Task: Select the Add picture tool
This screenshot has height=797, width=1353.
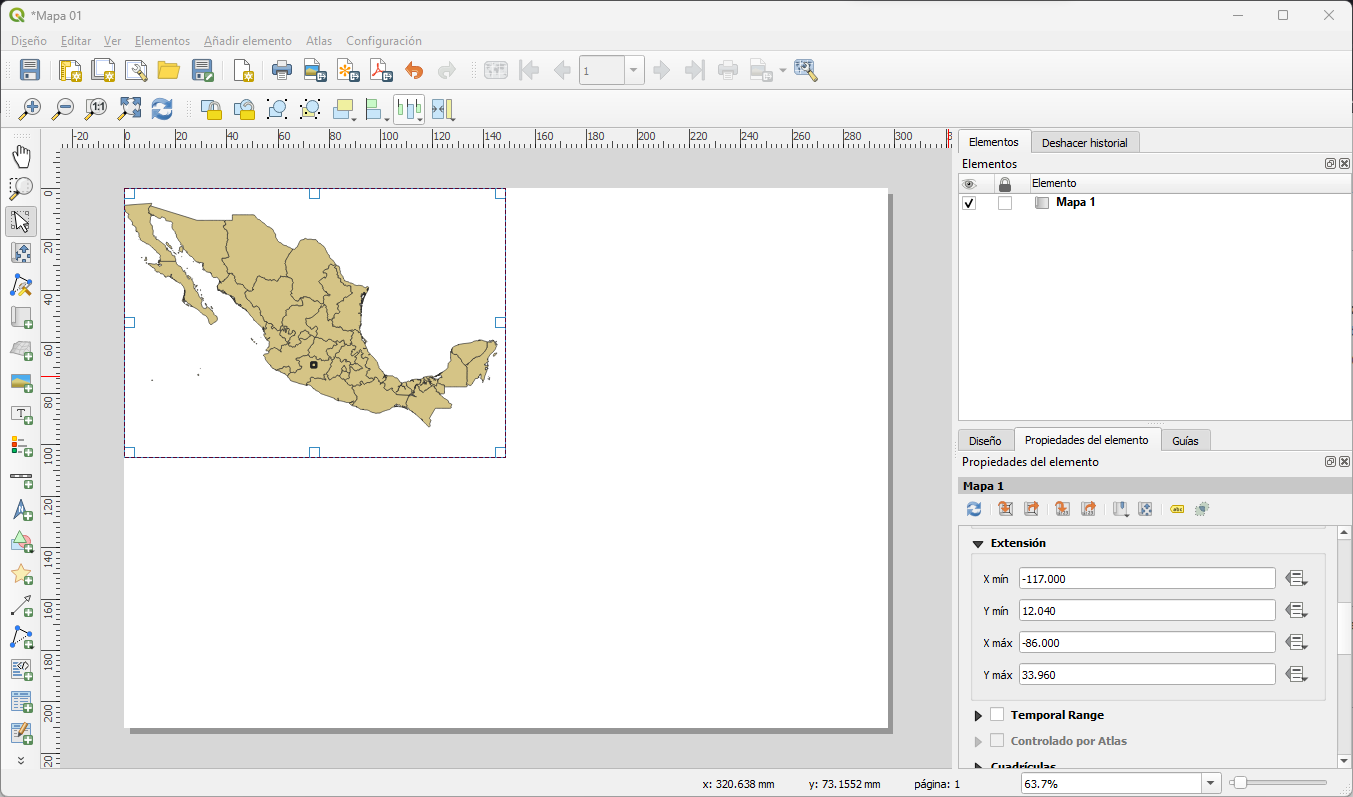Action: (21, 381)
